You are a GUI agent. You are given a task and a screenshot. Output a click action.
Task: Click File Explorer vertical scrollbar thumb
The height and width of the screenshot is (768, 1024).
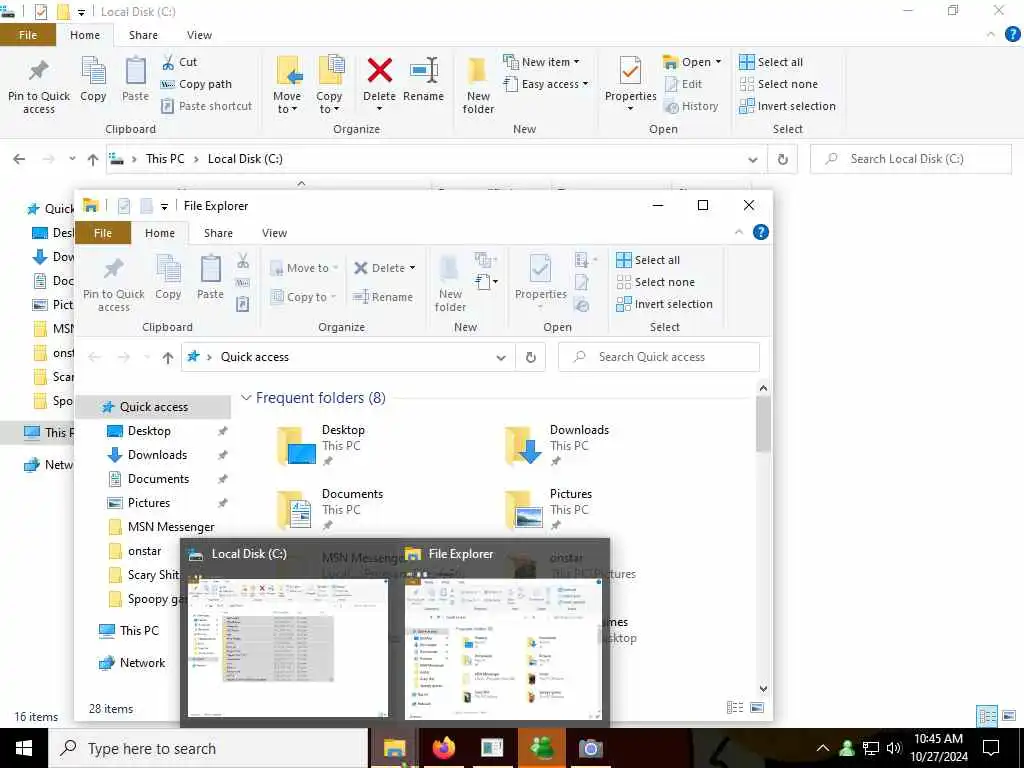(763, 424)
